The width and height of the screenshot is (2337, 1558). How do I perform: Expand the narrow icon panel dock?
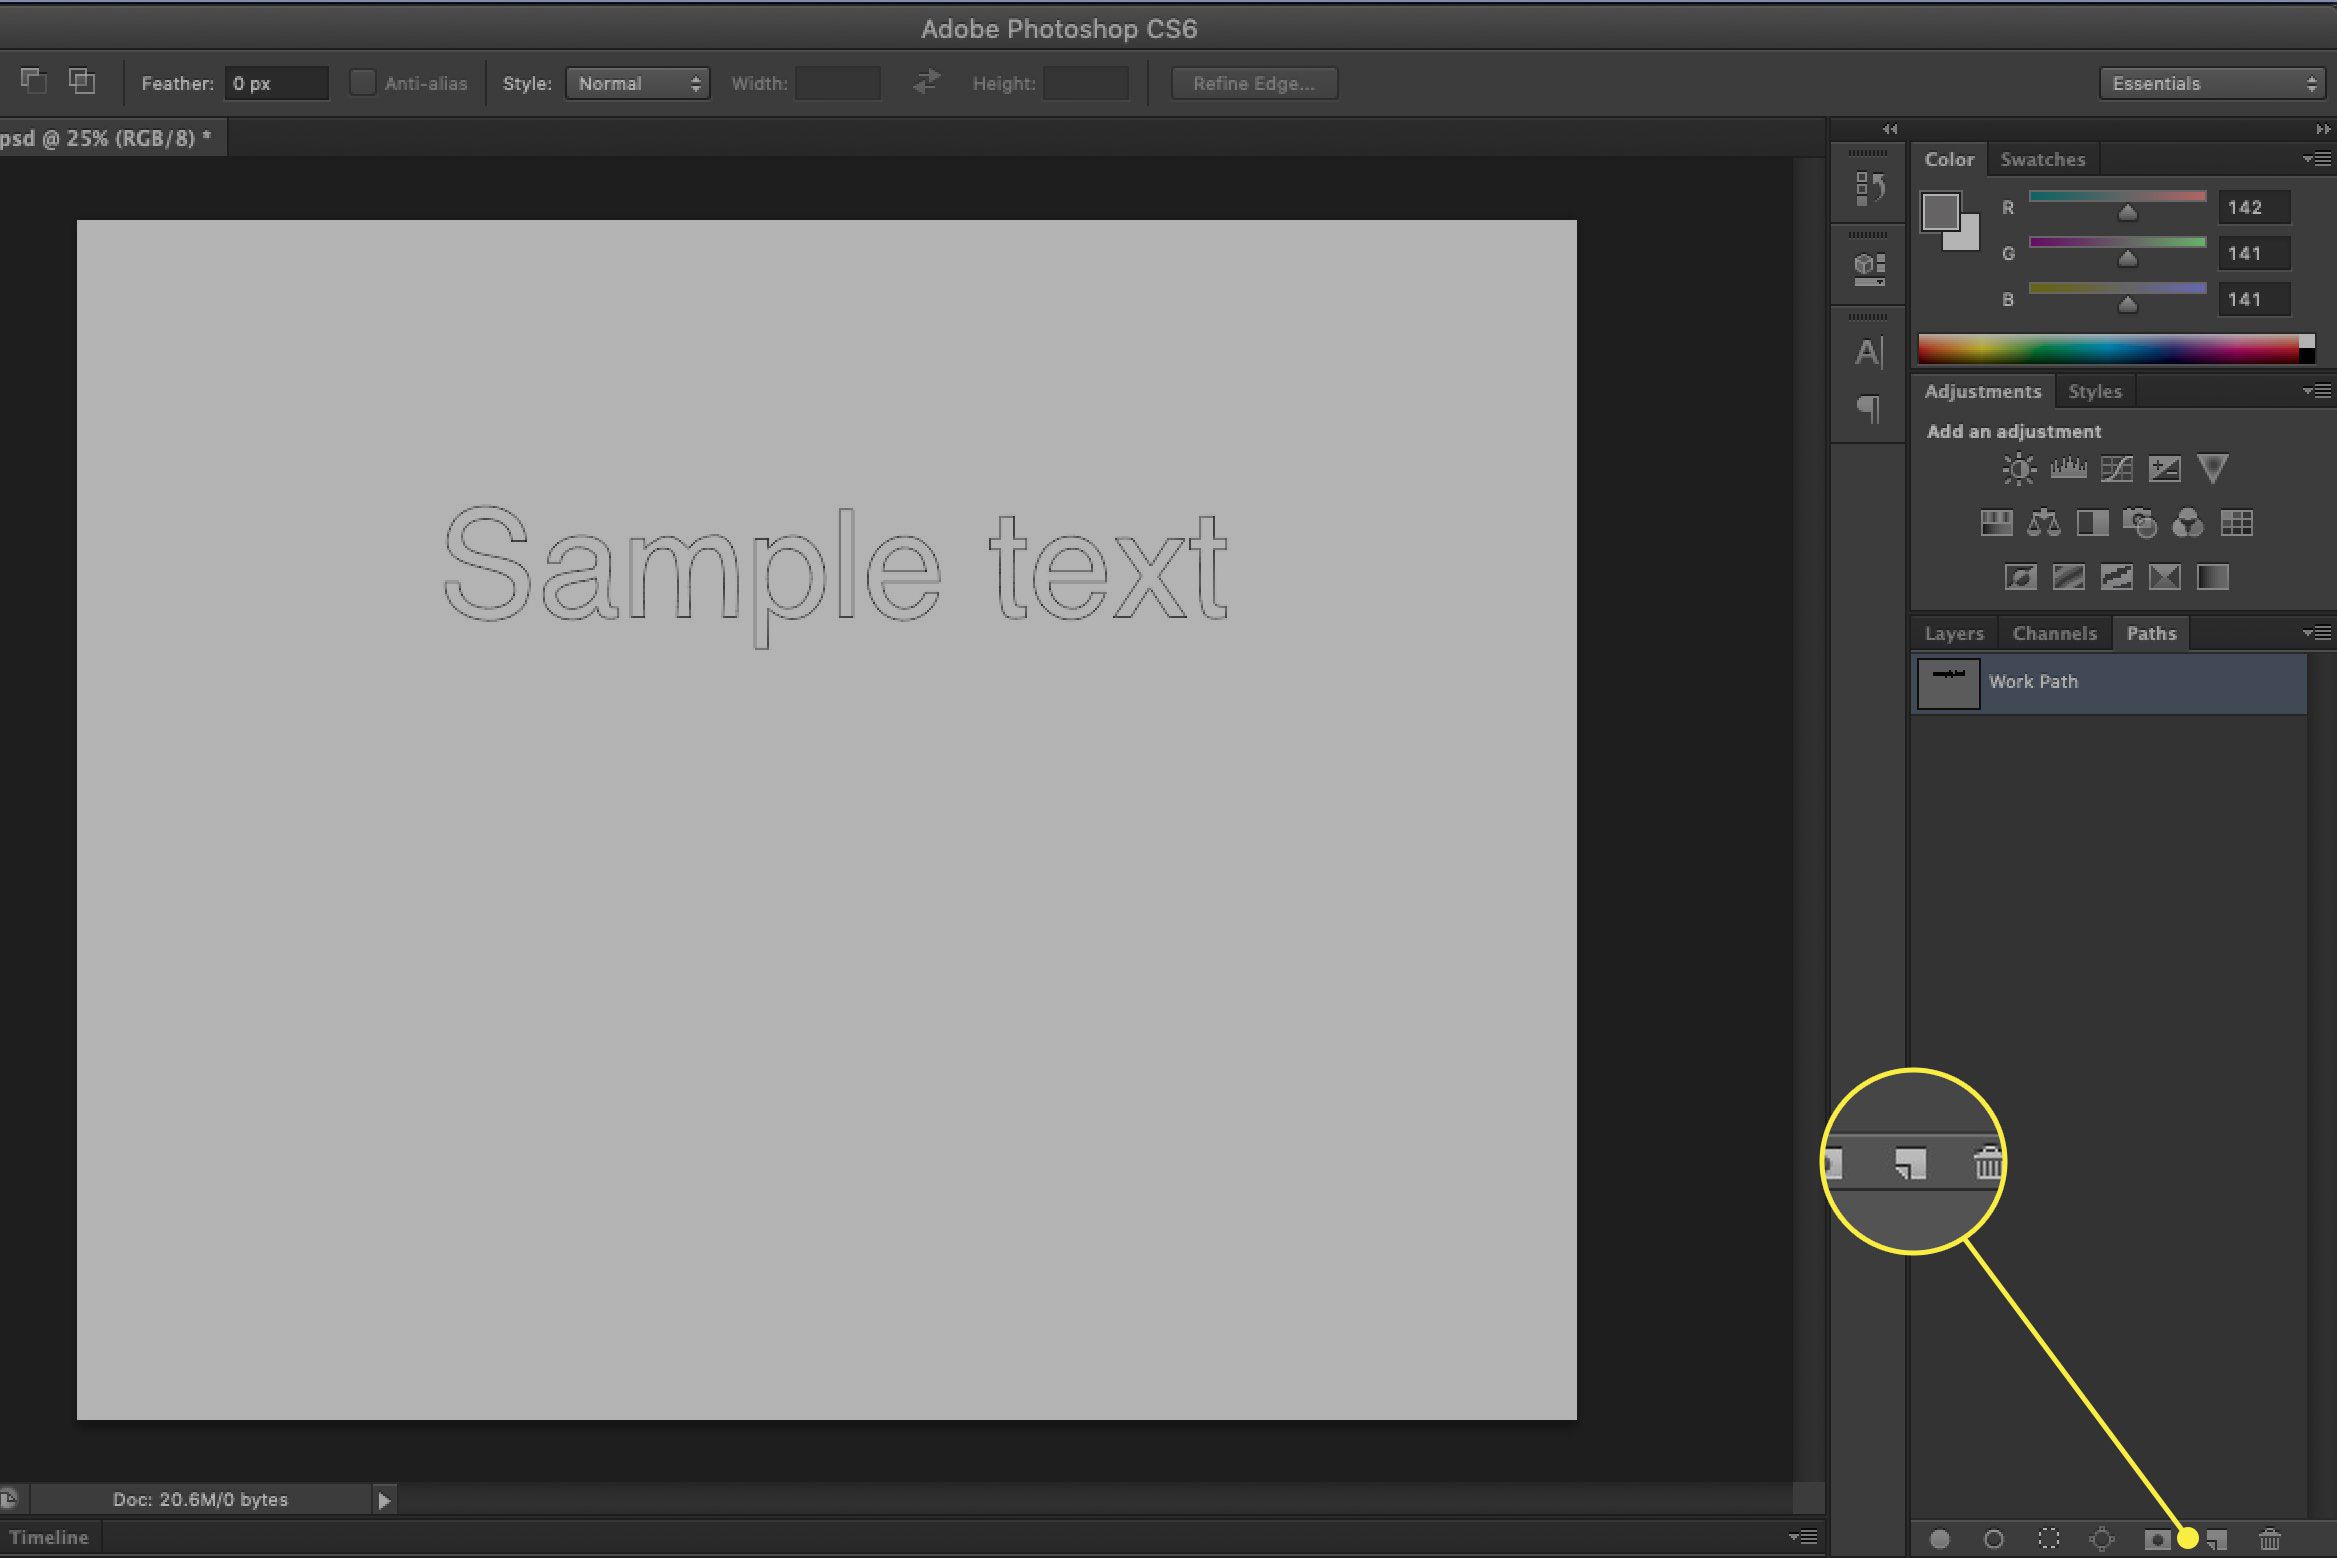pos(1889,129)
